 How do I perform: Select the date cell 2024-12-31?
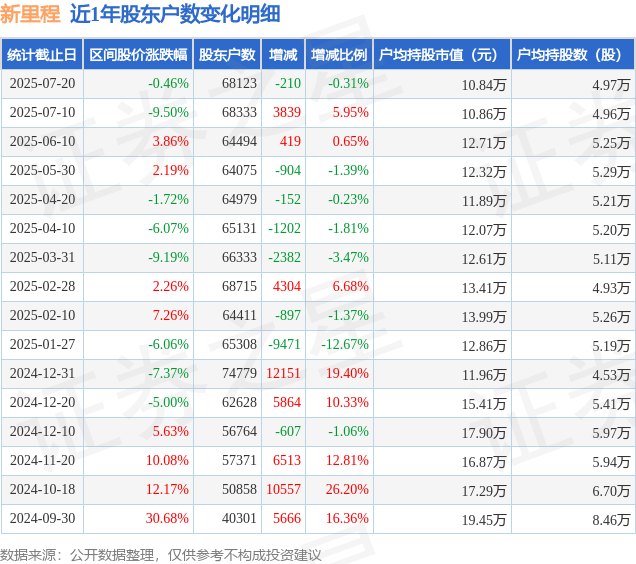point(43,373)
